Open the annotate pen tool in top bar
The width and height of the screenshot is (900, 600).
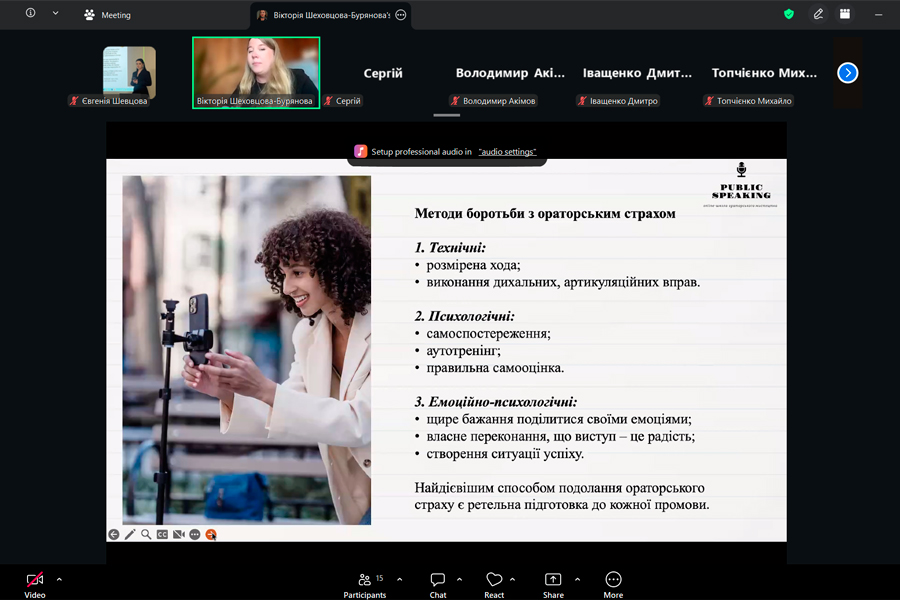[x=818, y=15]
